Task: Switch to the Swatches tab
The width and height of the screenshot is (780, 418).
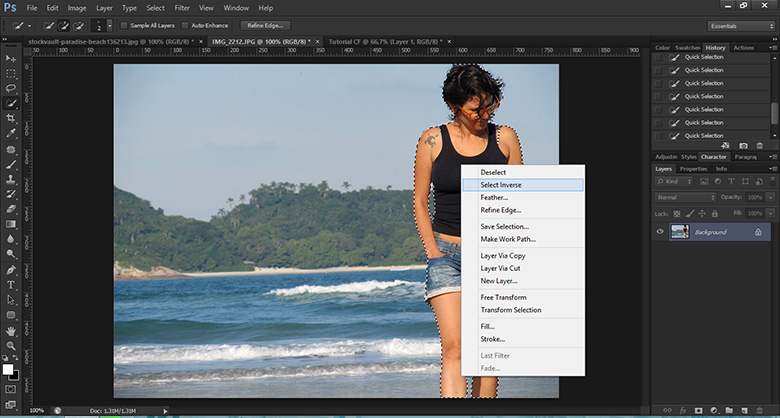Action: click(686, 47)
